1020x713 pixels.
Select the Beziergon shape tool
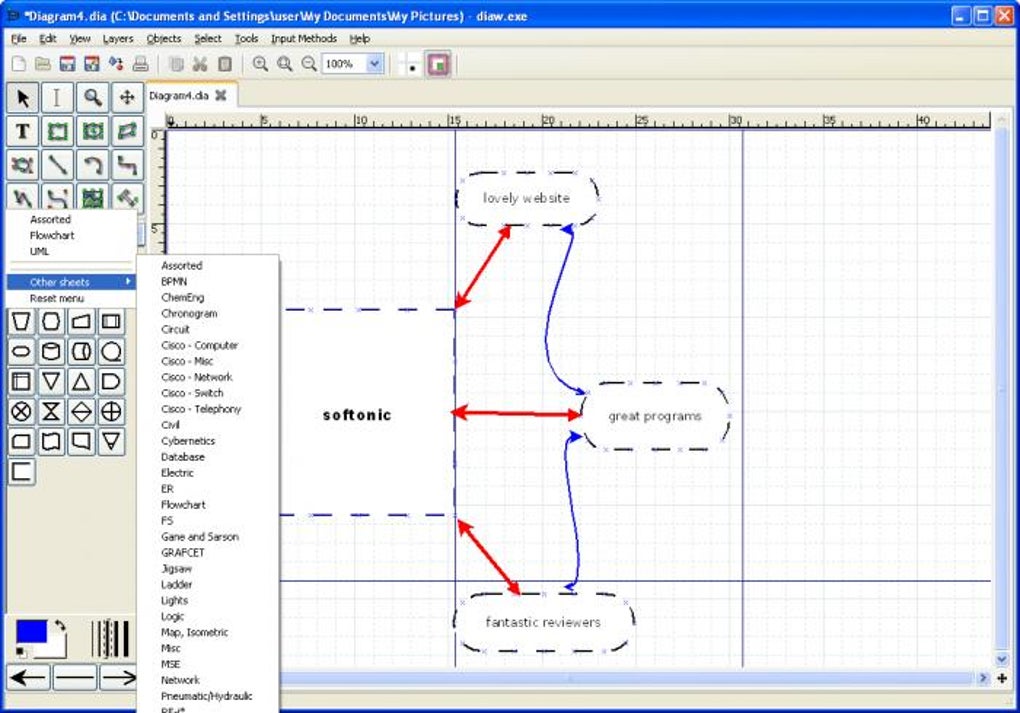coord(23,165)
